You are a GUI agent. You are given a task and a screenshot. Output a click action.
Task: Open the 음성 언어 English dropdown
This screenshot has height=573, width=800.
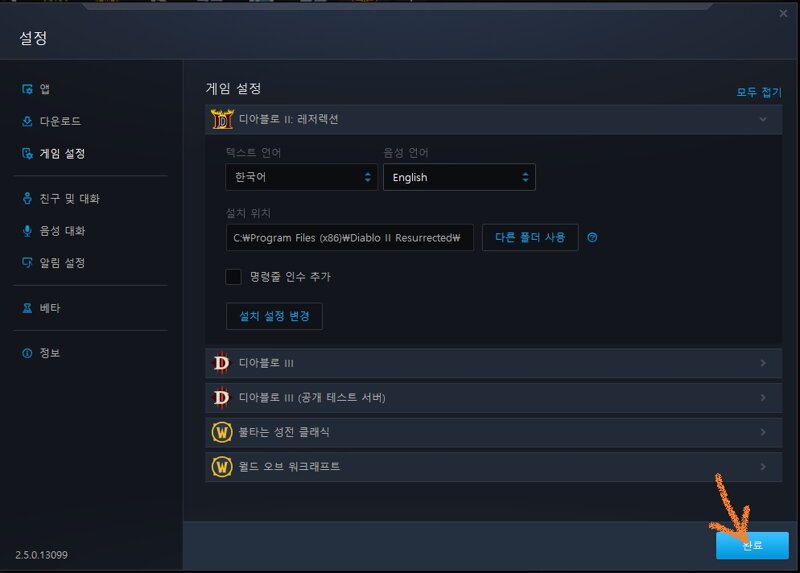pos(459,177)
